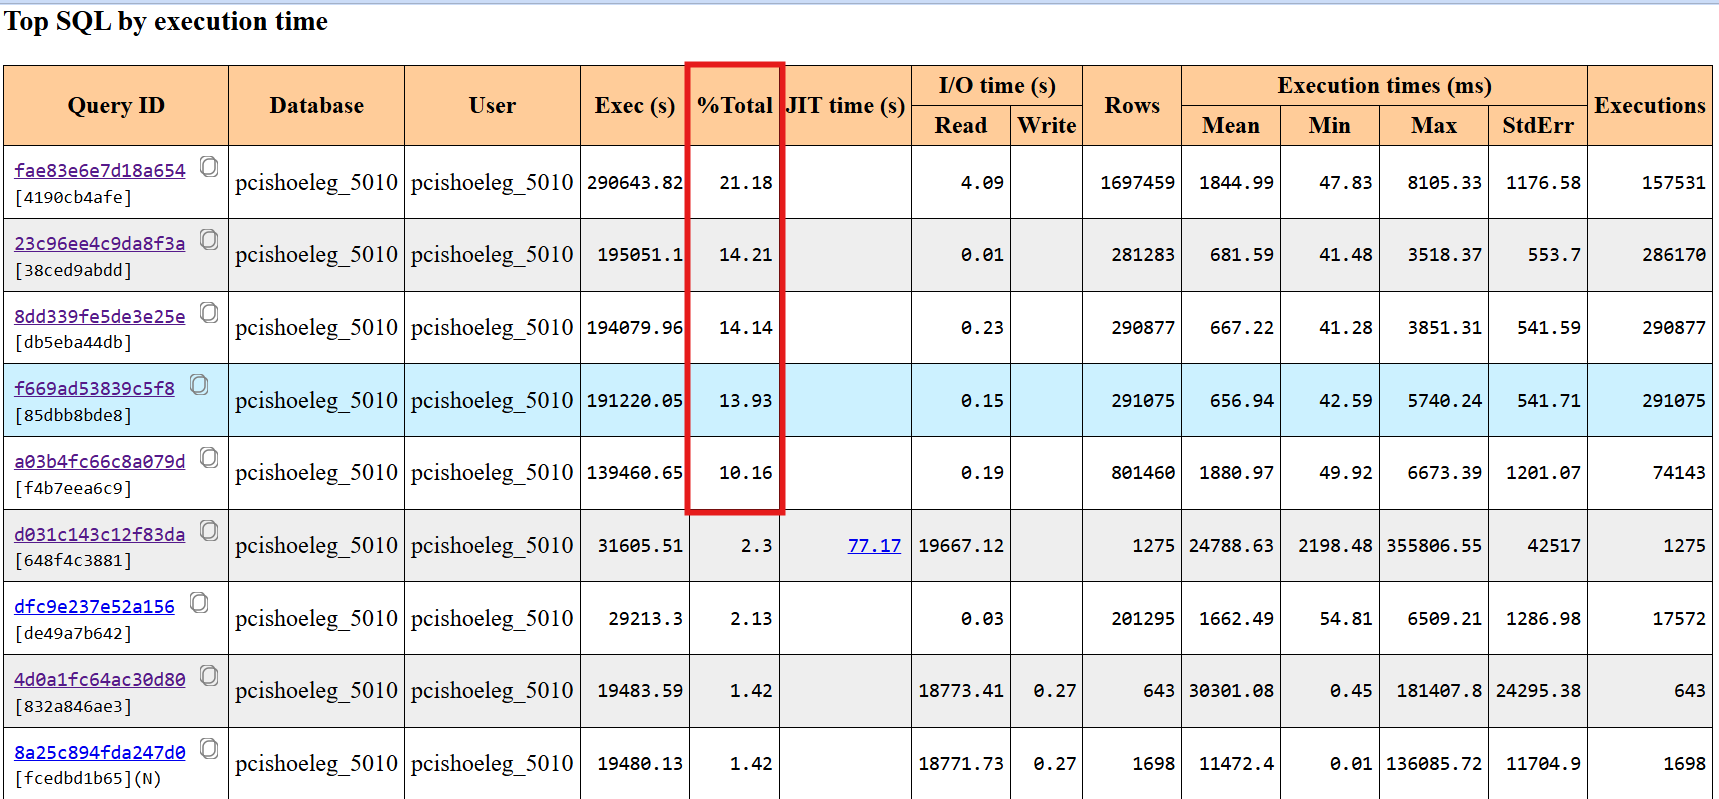
Task: Click the Max sub-header
Action: (1434, 126)
